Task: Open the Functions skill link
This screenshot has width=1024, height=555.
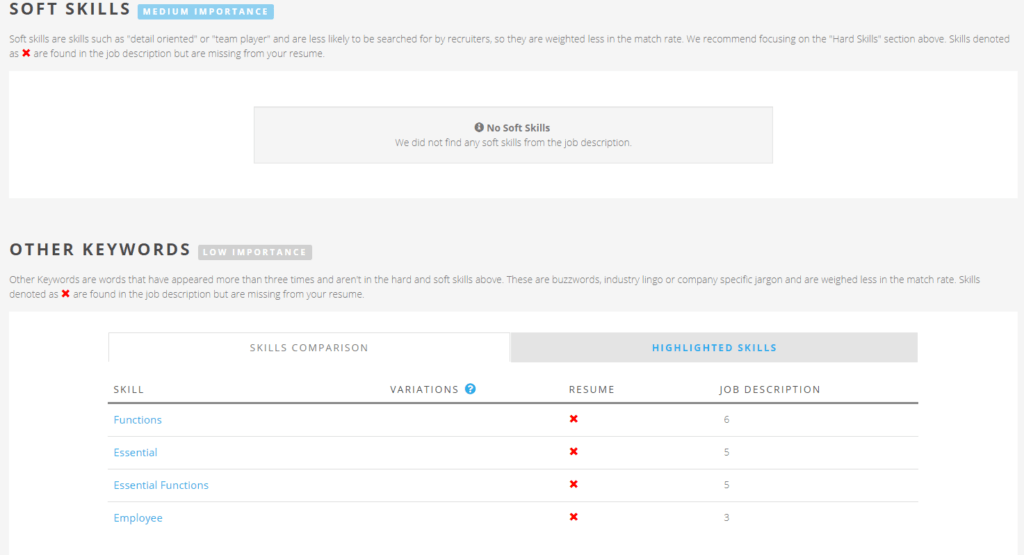Action: tap(137, 420)
